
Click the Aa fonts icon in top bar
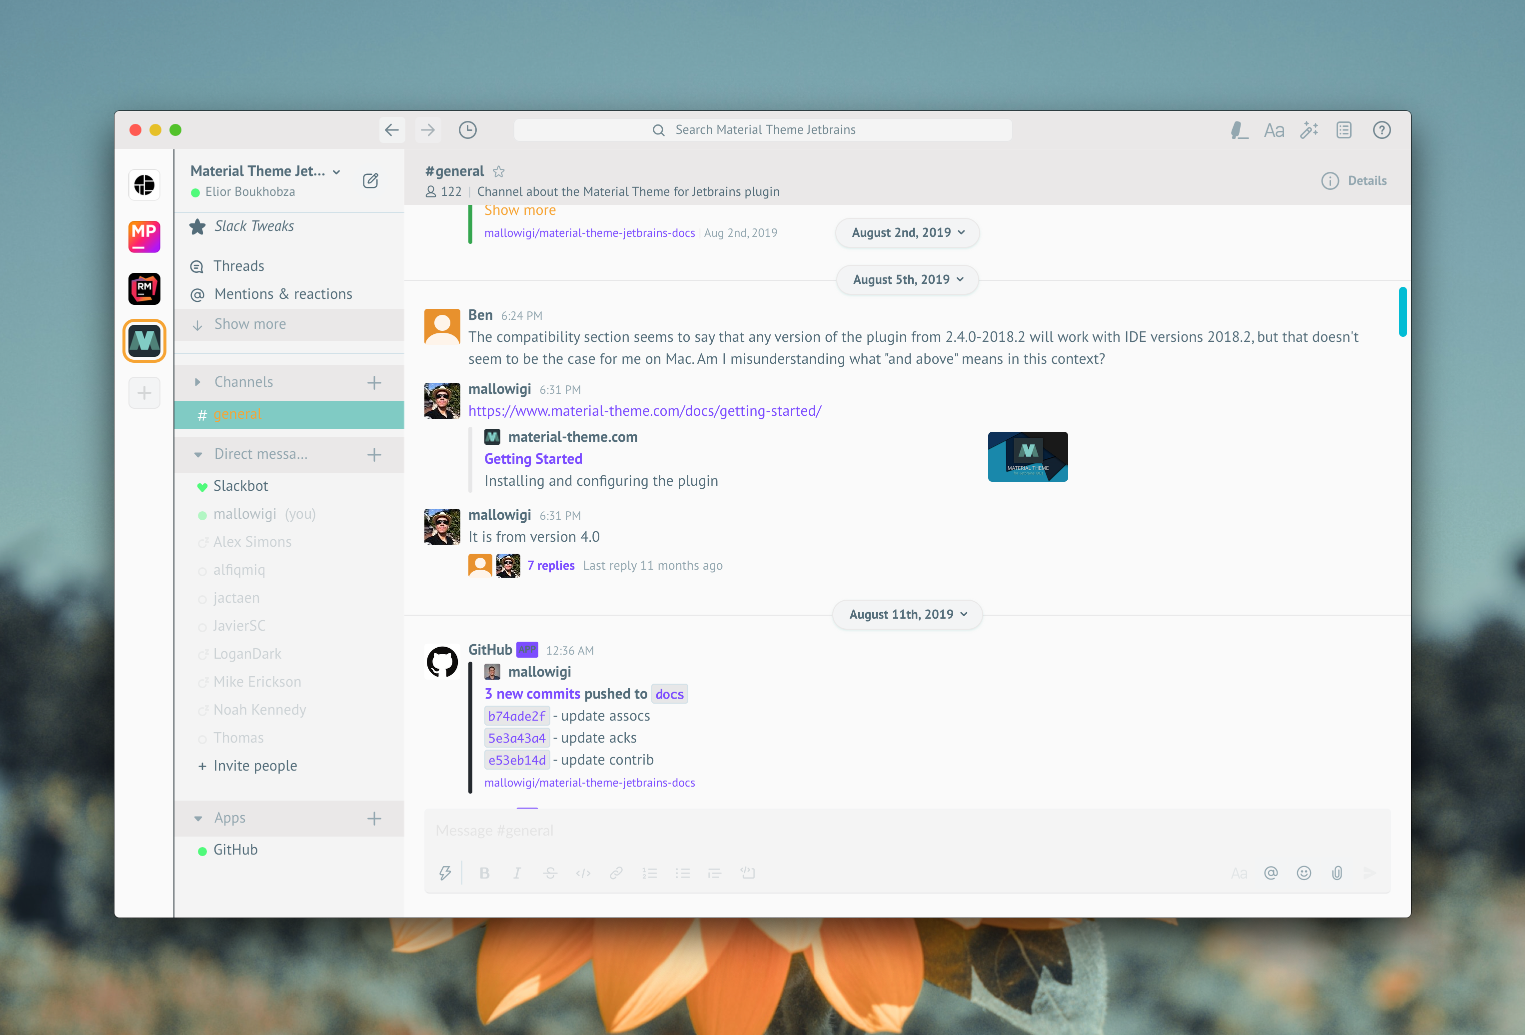(1274, 130)
